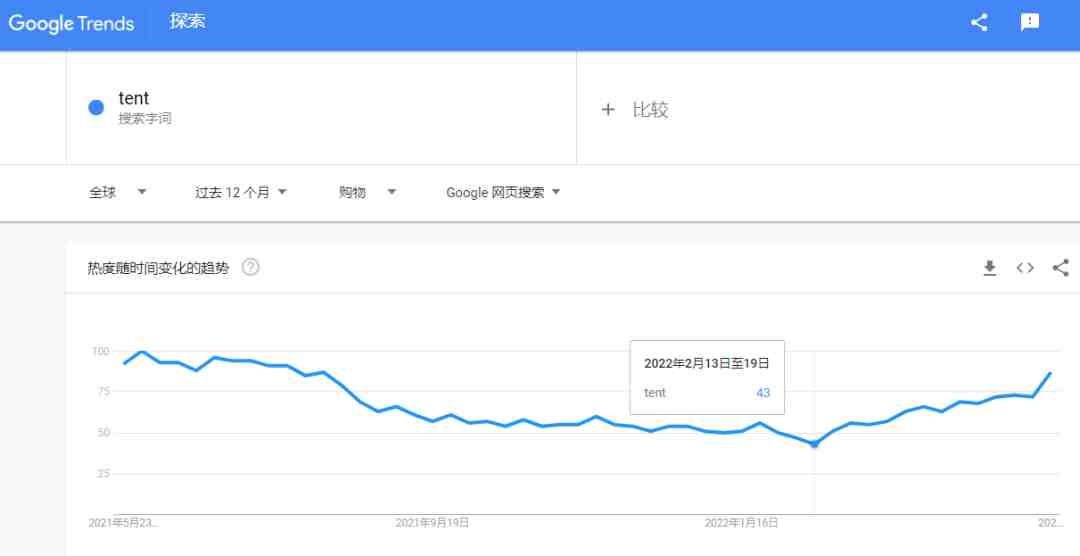Open the Google 网页搜索 search type dropdown
Viewport: 1080px width, 556px height.
tap(503, 192)
